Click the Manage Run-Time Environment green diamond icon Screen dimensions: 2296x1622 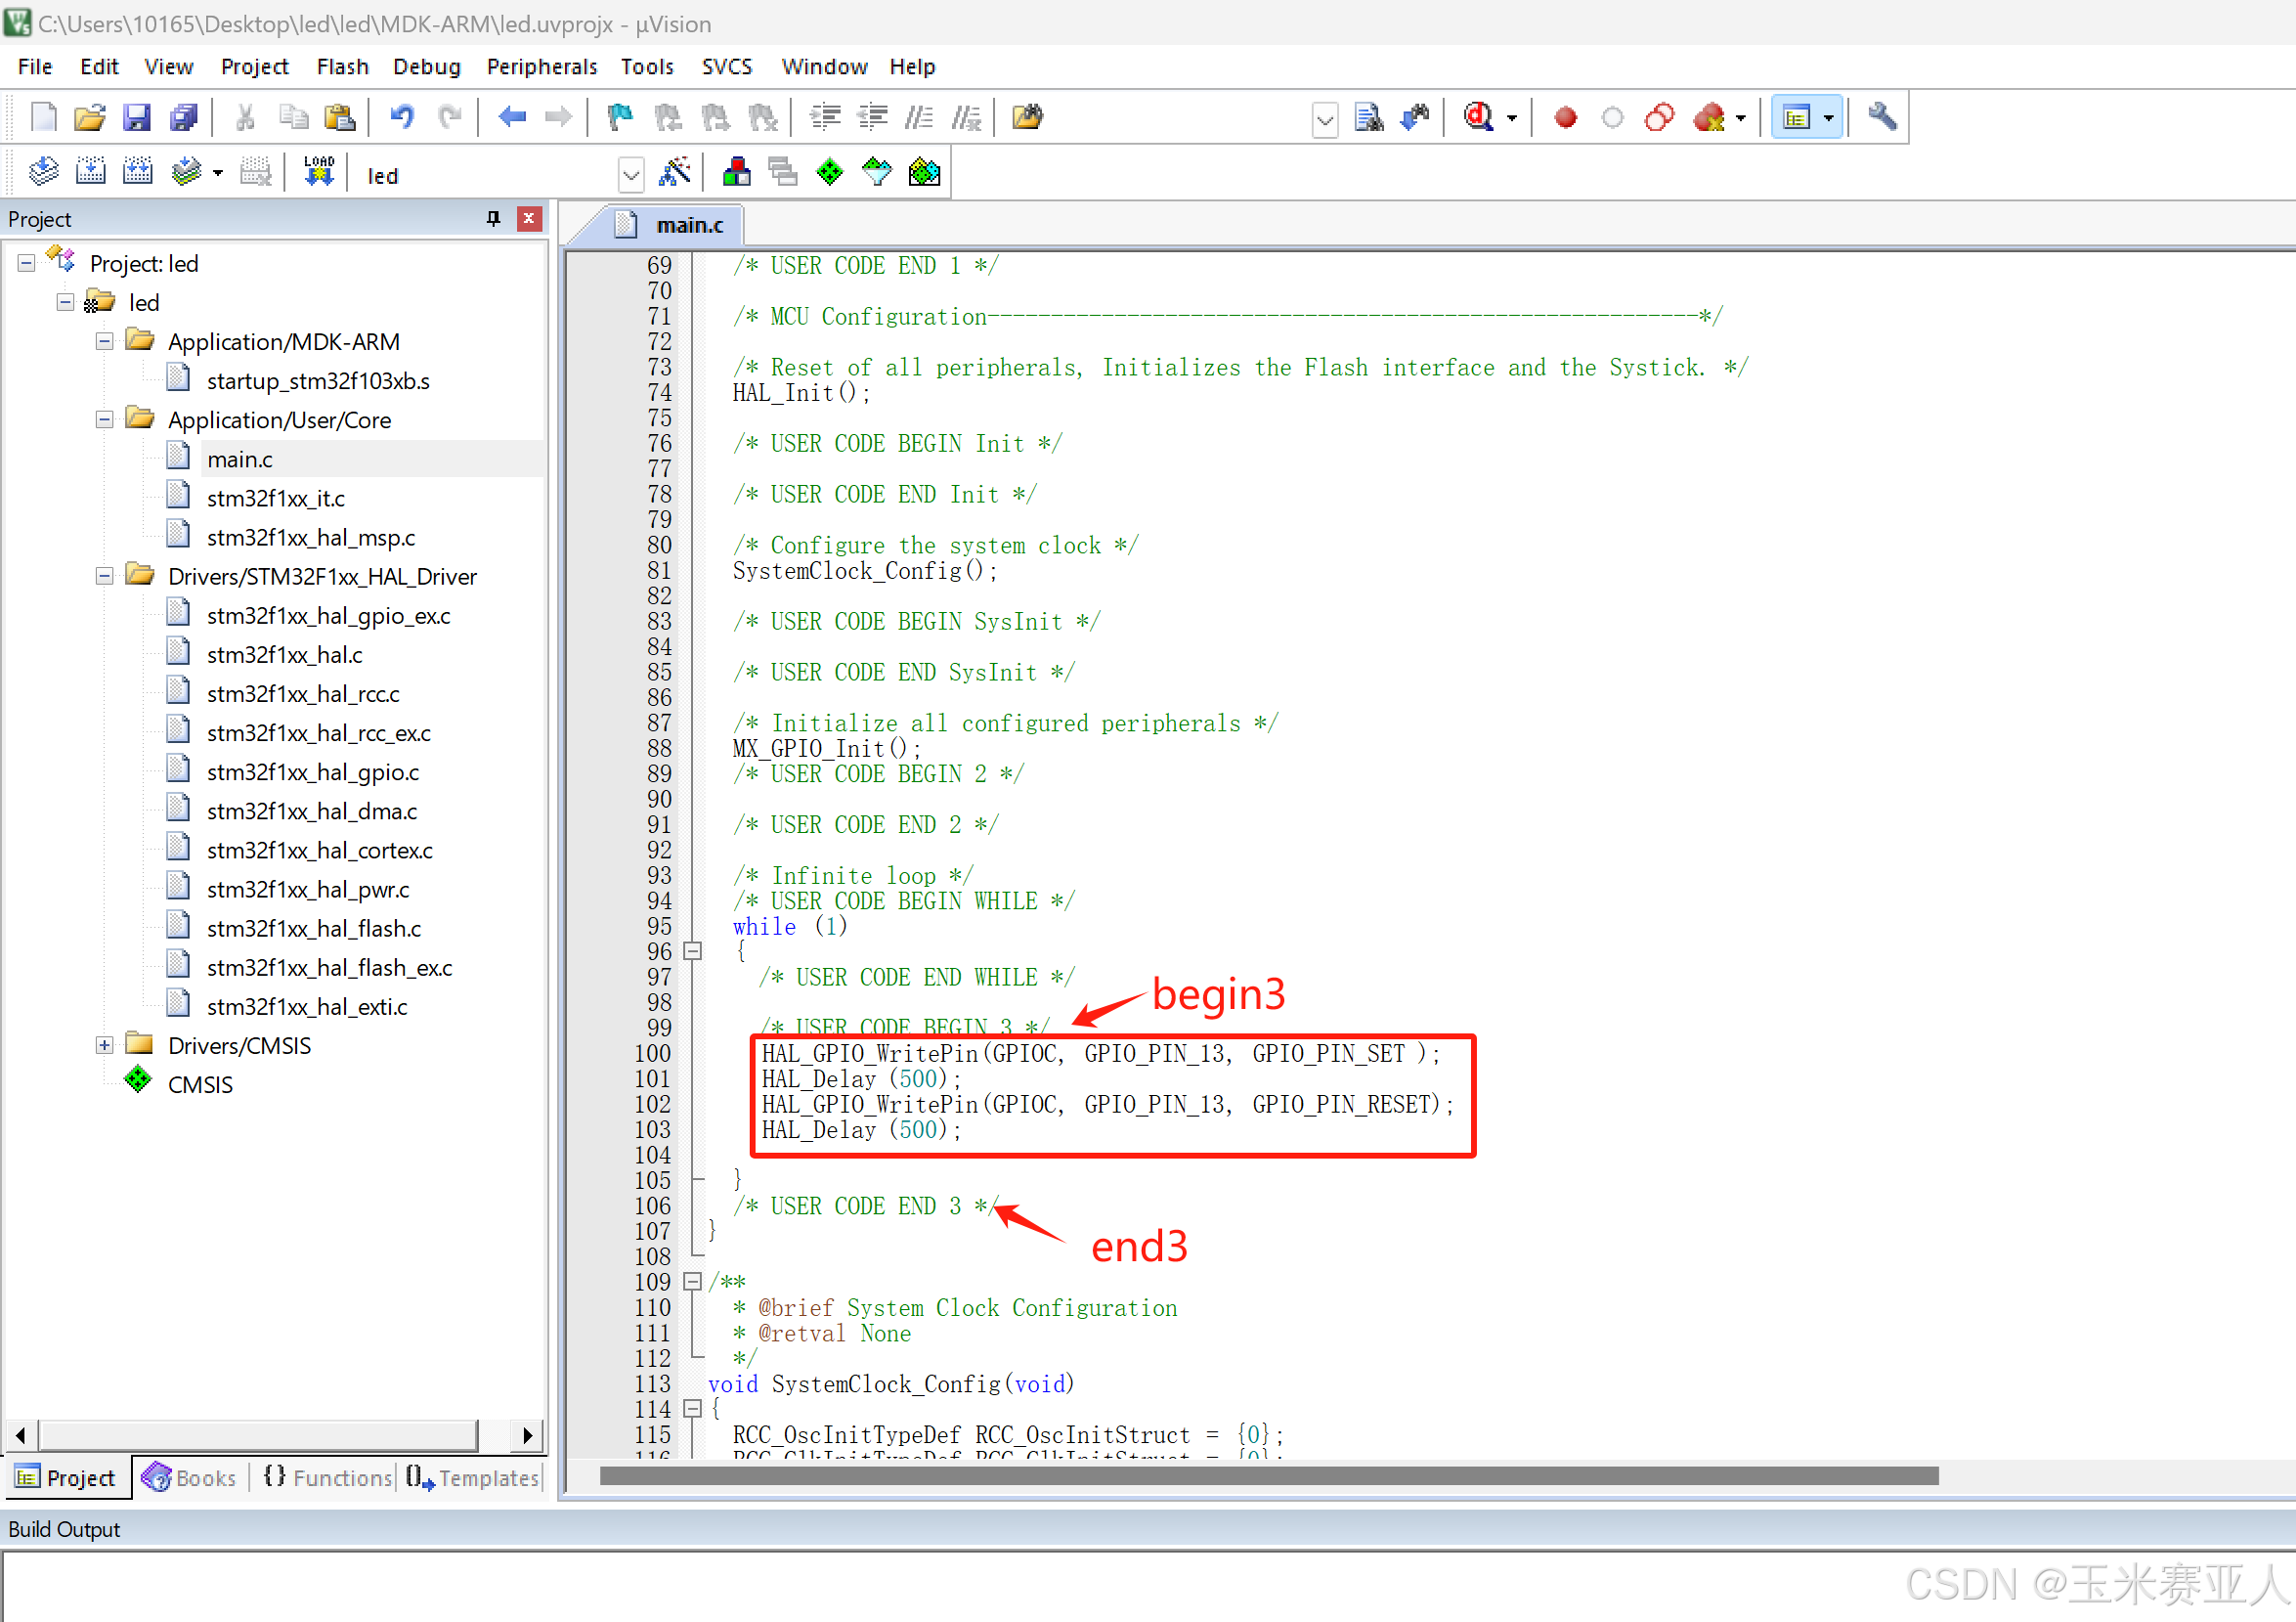(x=830, y=174)
